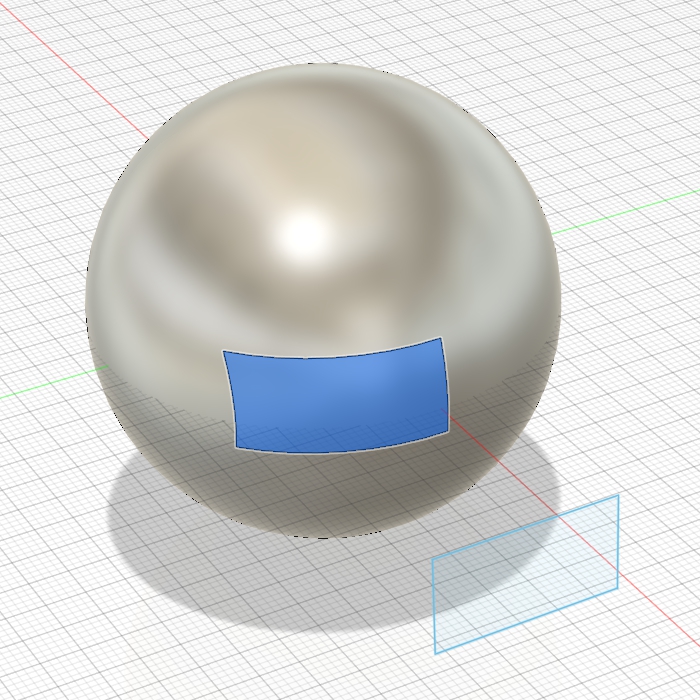The width and height of the screenshot is (700, 700).
Task: Click the left edge of the blue patch
Action: click(230, 400)
